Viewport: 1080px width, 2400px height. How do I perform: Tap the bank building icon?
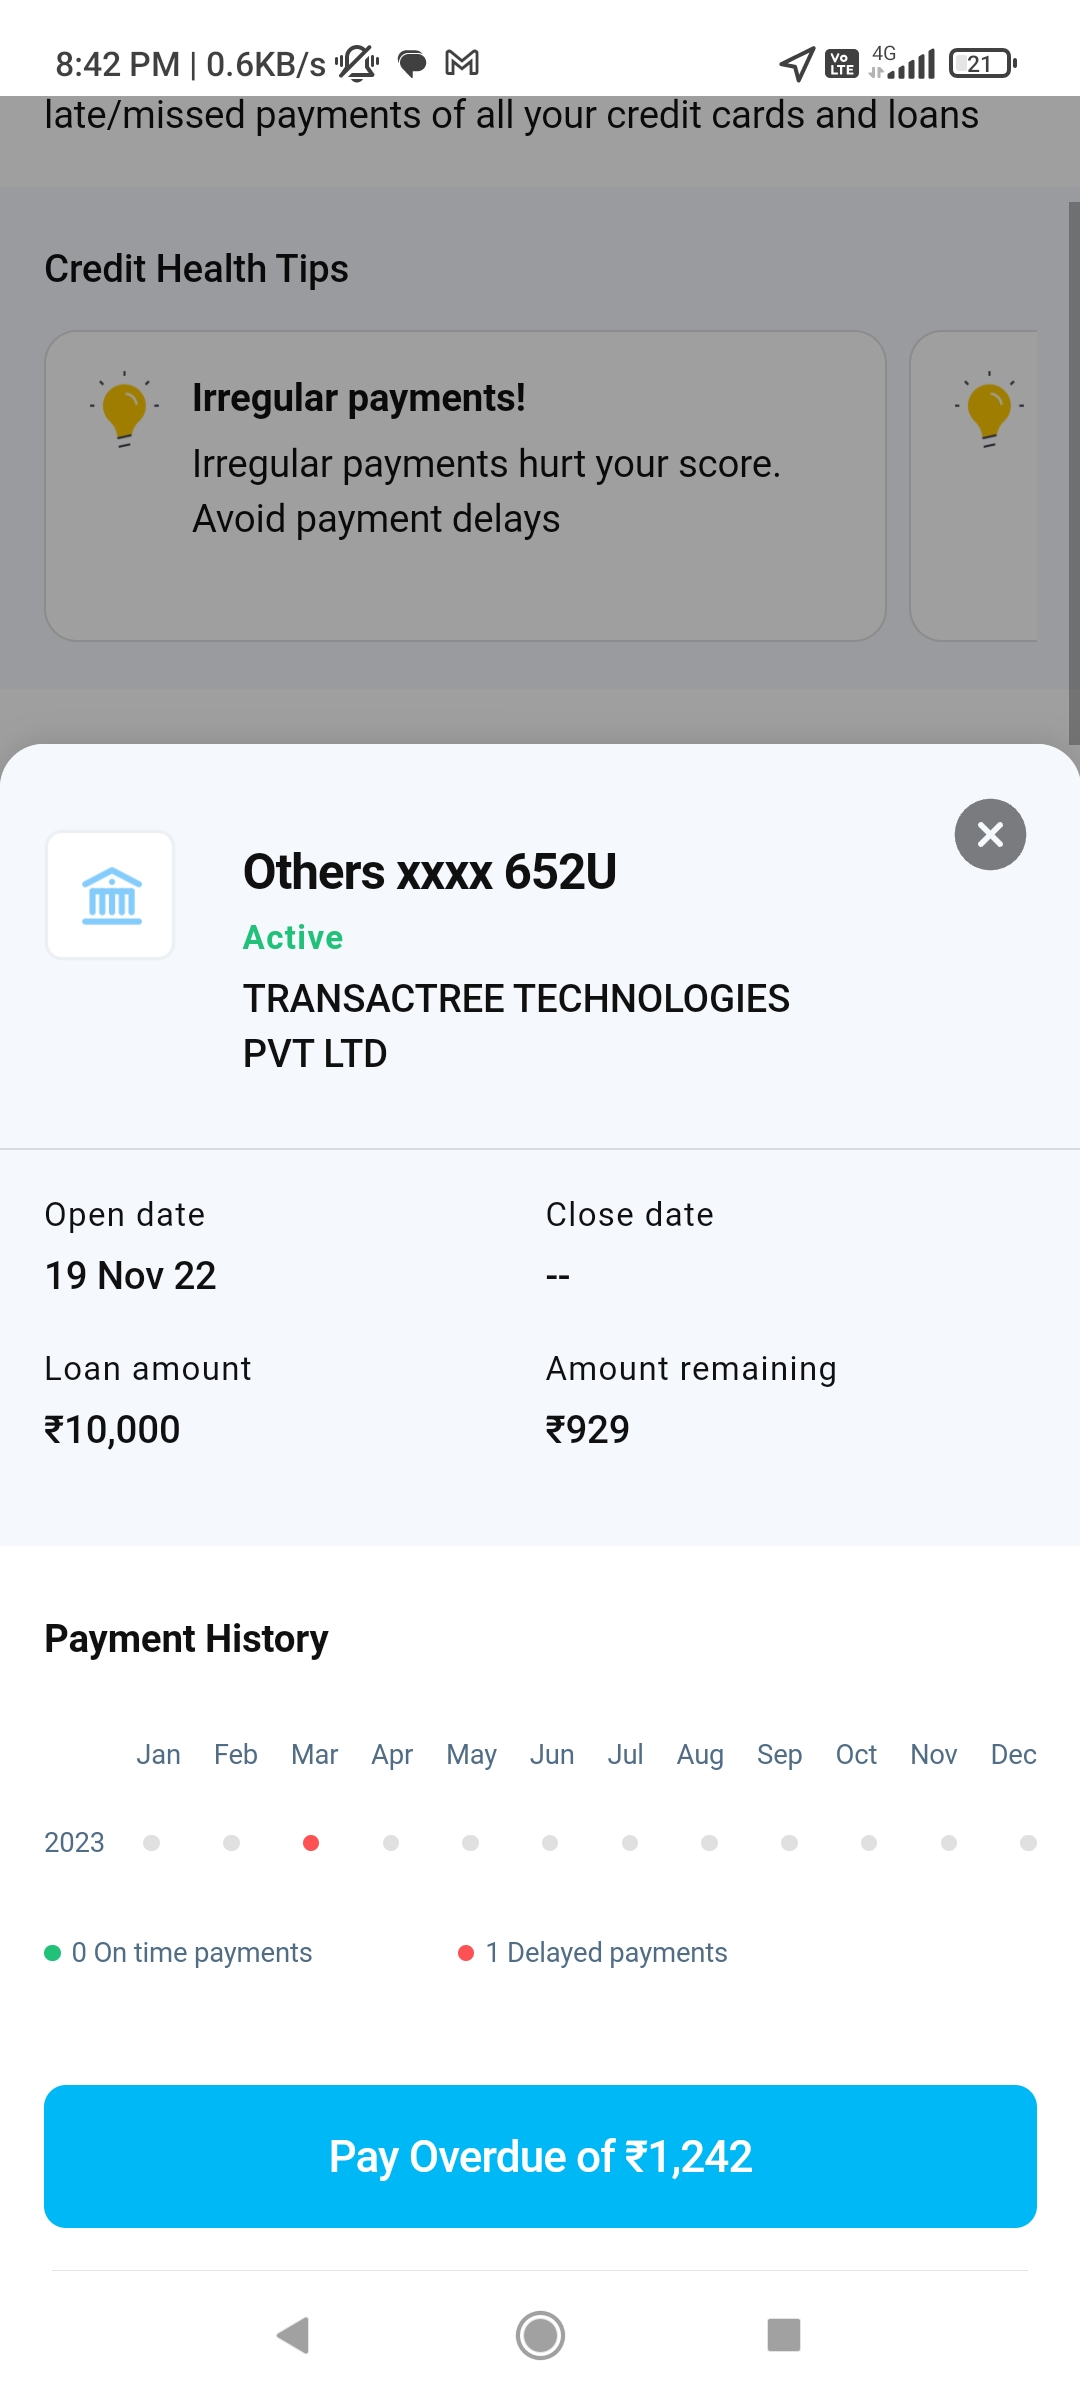tap(111, 896)
